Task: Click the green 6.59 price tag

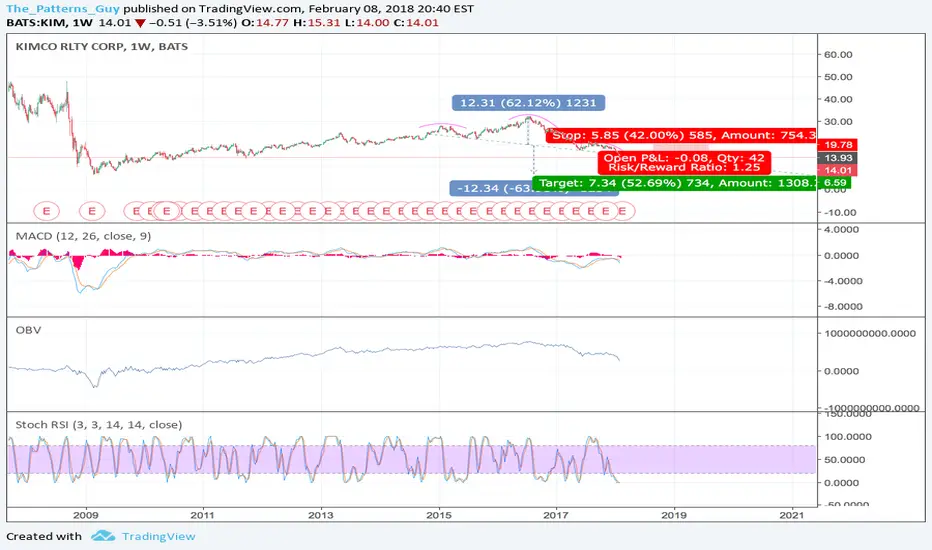Action: point(835,183)
